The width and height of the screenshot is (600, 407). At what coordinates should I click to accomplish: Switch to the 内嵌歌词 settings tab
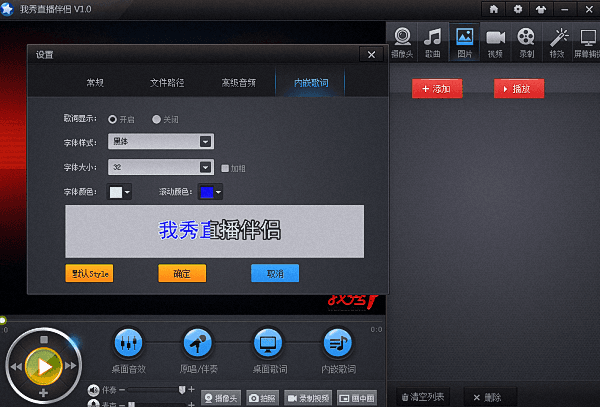(x=311, y=83)
